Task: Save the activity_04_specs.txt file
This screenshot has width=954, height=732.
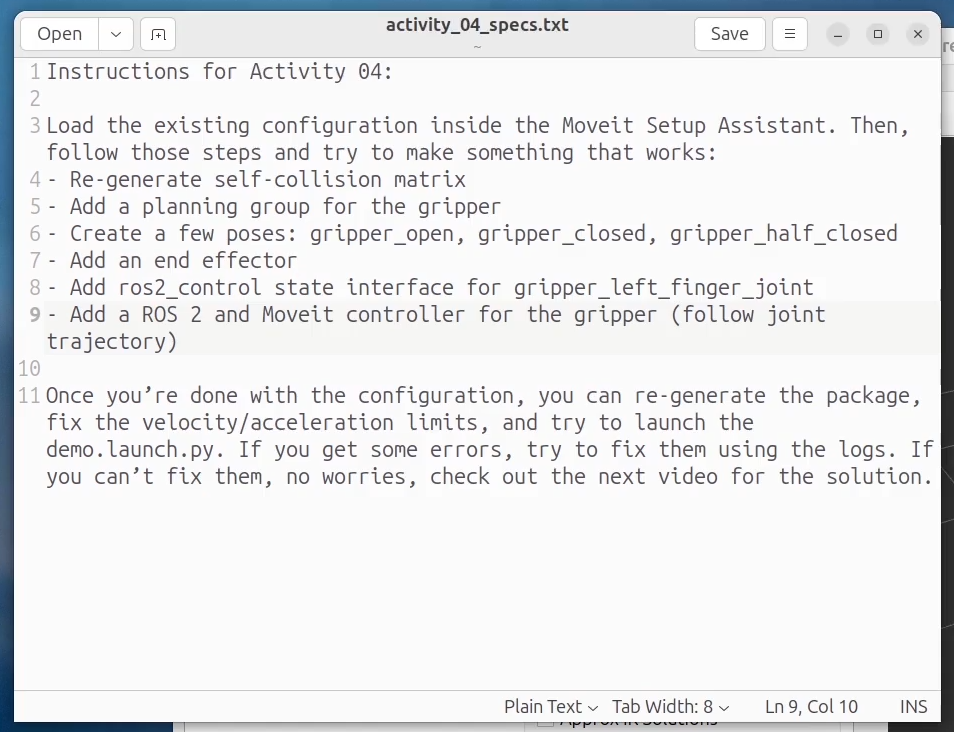Action: click(729, 34)
